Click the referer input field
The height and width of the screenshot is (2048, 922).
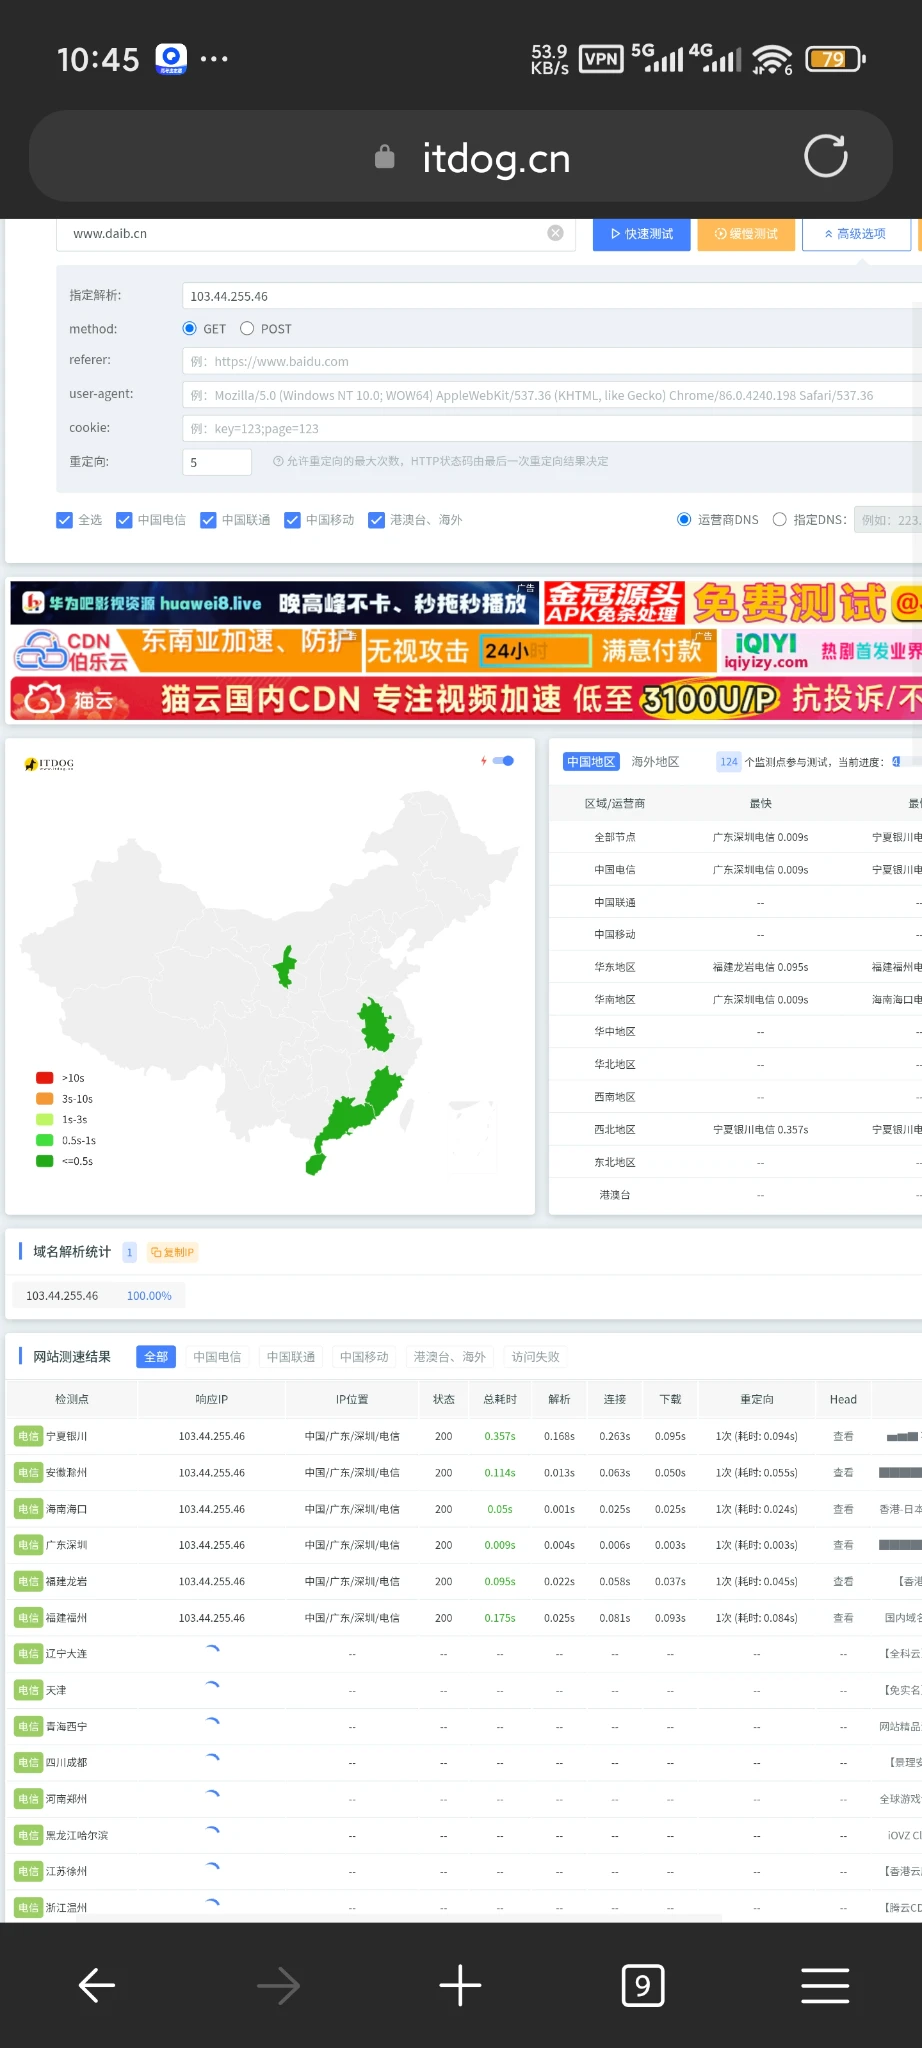pos(550,361)
